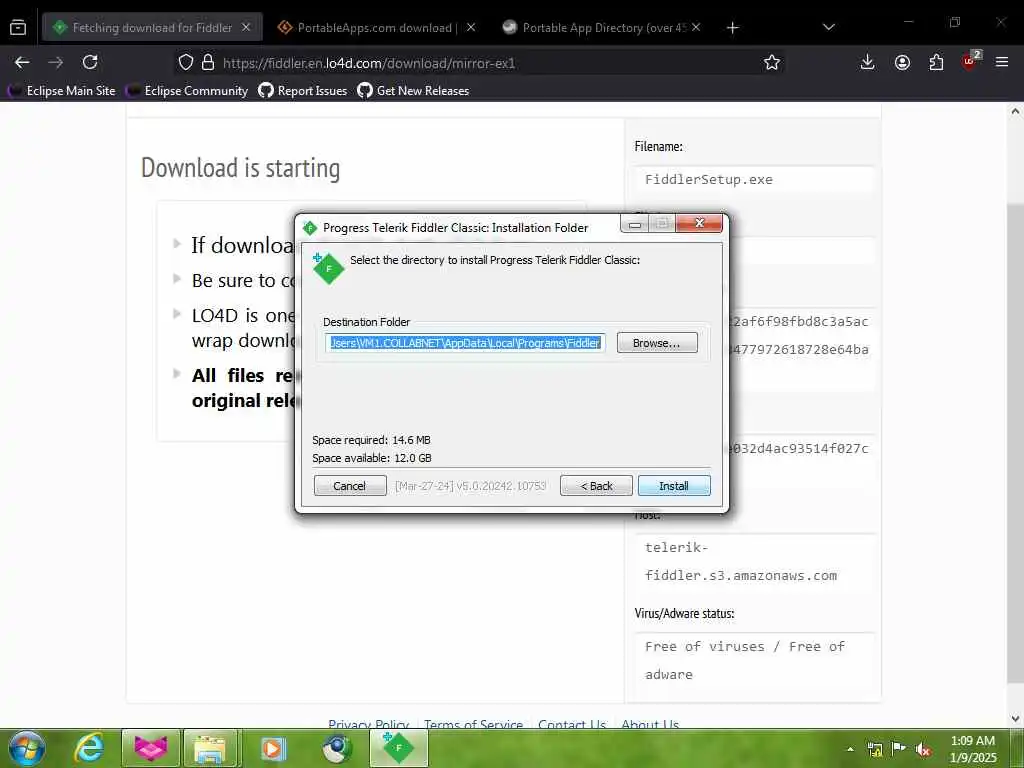
Task: Click the Download is starting heading
Action: 240,168
